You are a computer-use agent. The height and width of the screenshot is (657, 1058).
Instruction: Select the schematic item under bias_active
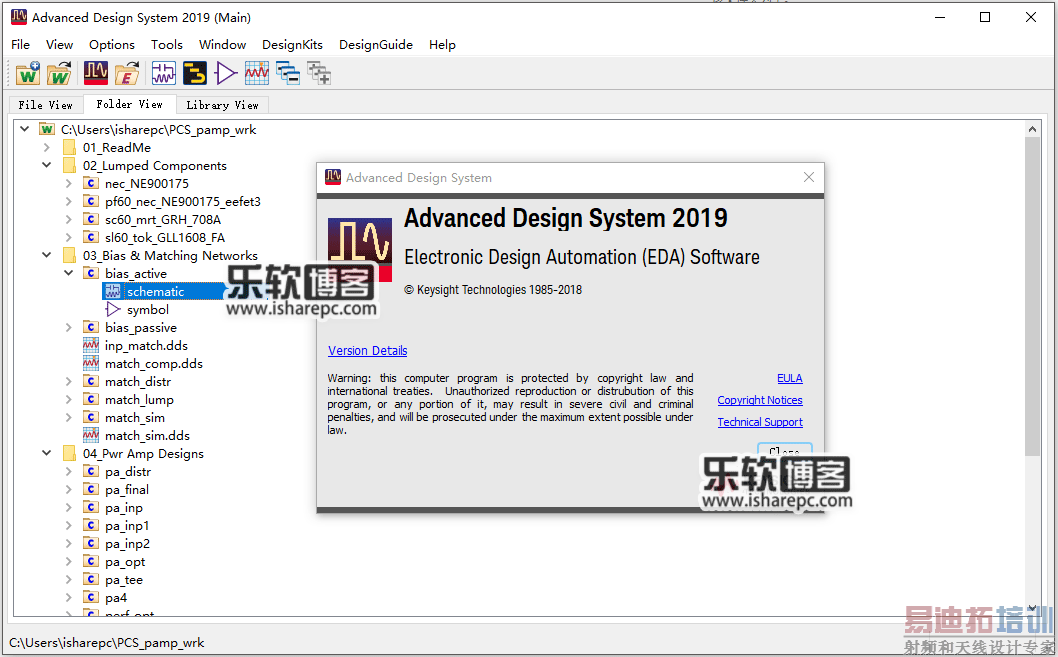tap(156, 291)
